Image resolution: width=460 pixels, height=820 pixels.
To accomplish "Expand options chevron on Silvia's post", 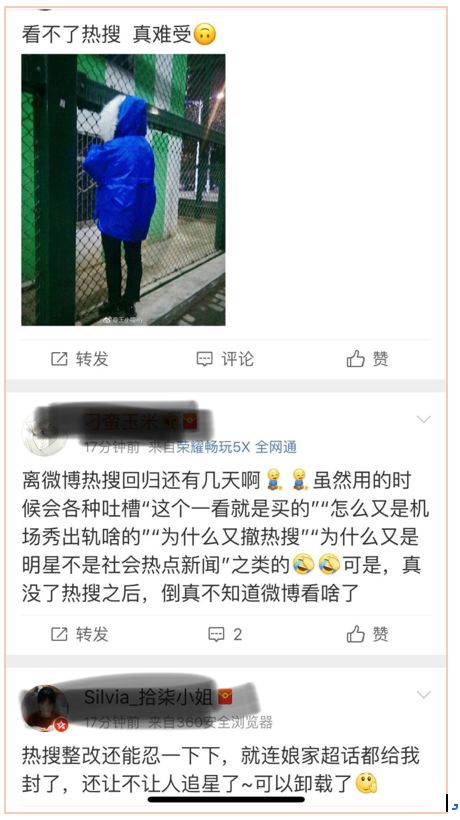I will tap(423, 694).
